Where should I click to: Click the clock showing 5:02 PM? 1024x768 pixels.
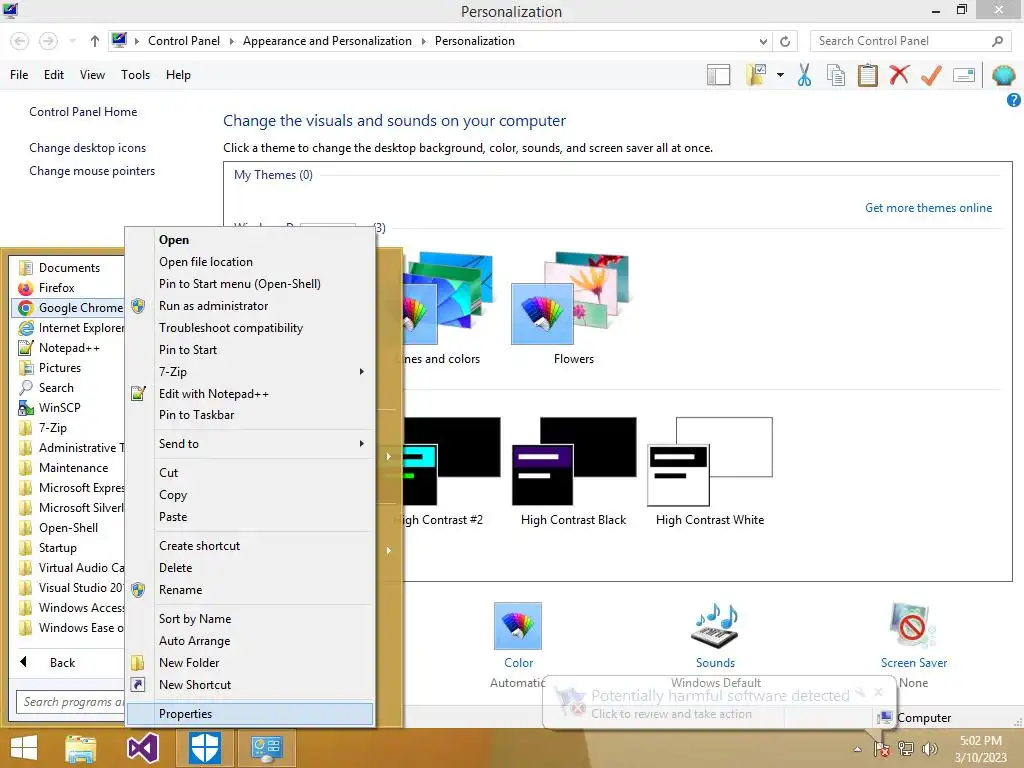pos(980,741)
